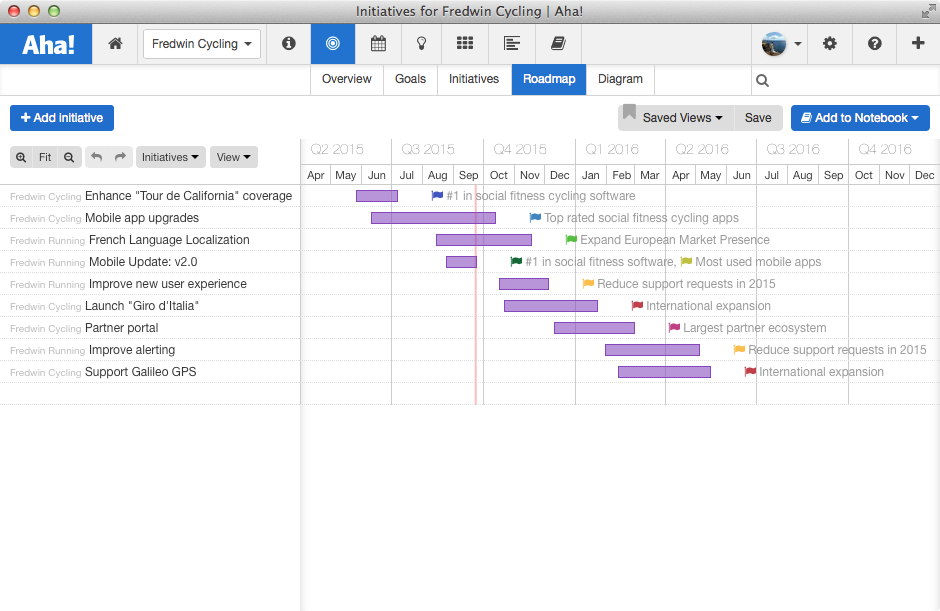Click the search magnifier icon
Screen dimensions: 940x611
[763, 80]
